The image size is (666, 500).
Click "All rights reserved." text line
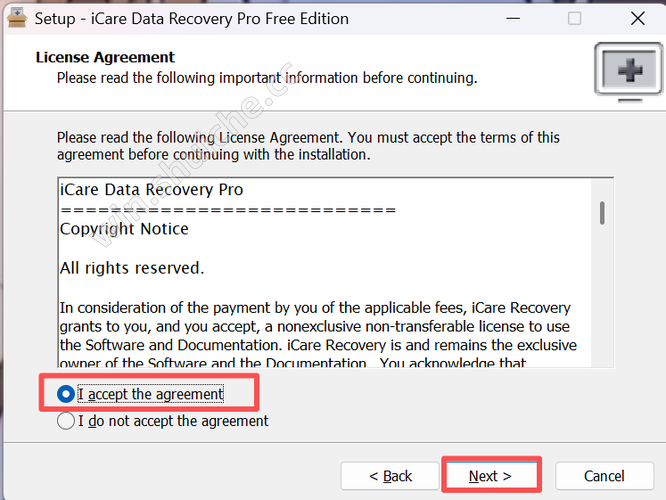132,268
